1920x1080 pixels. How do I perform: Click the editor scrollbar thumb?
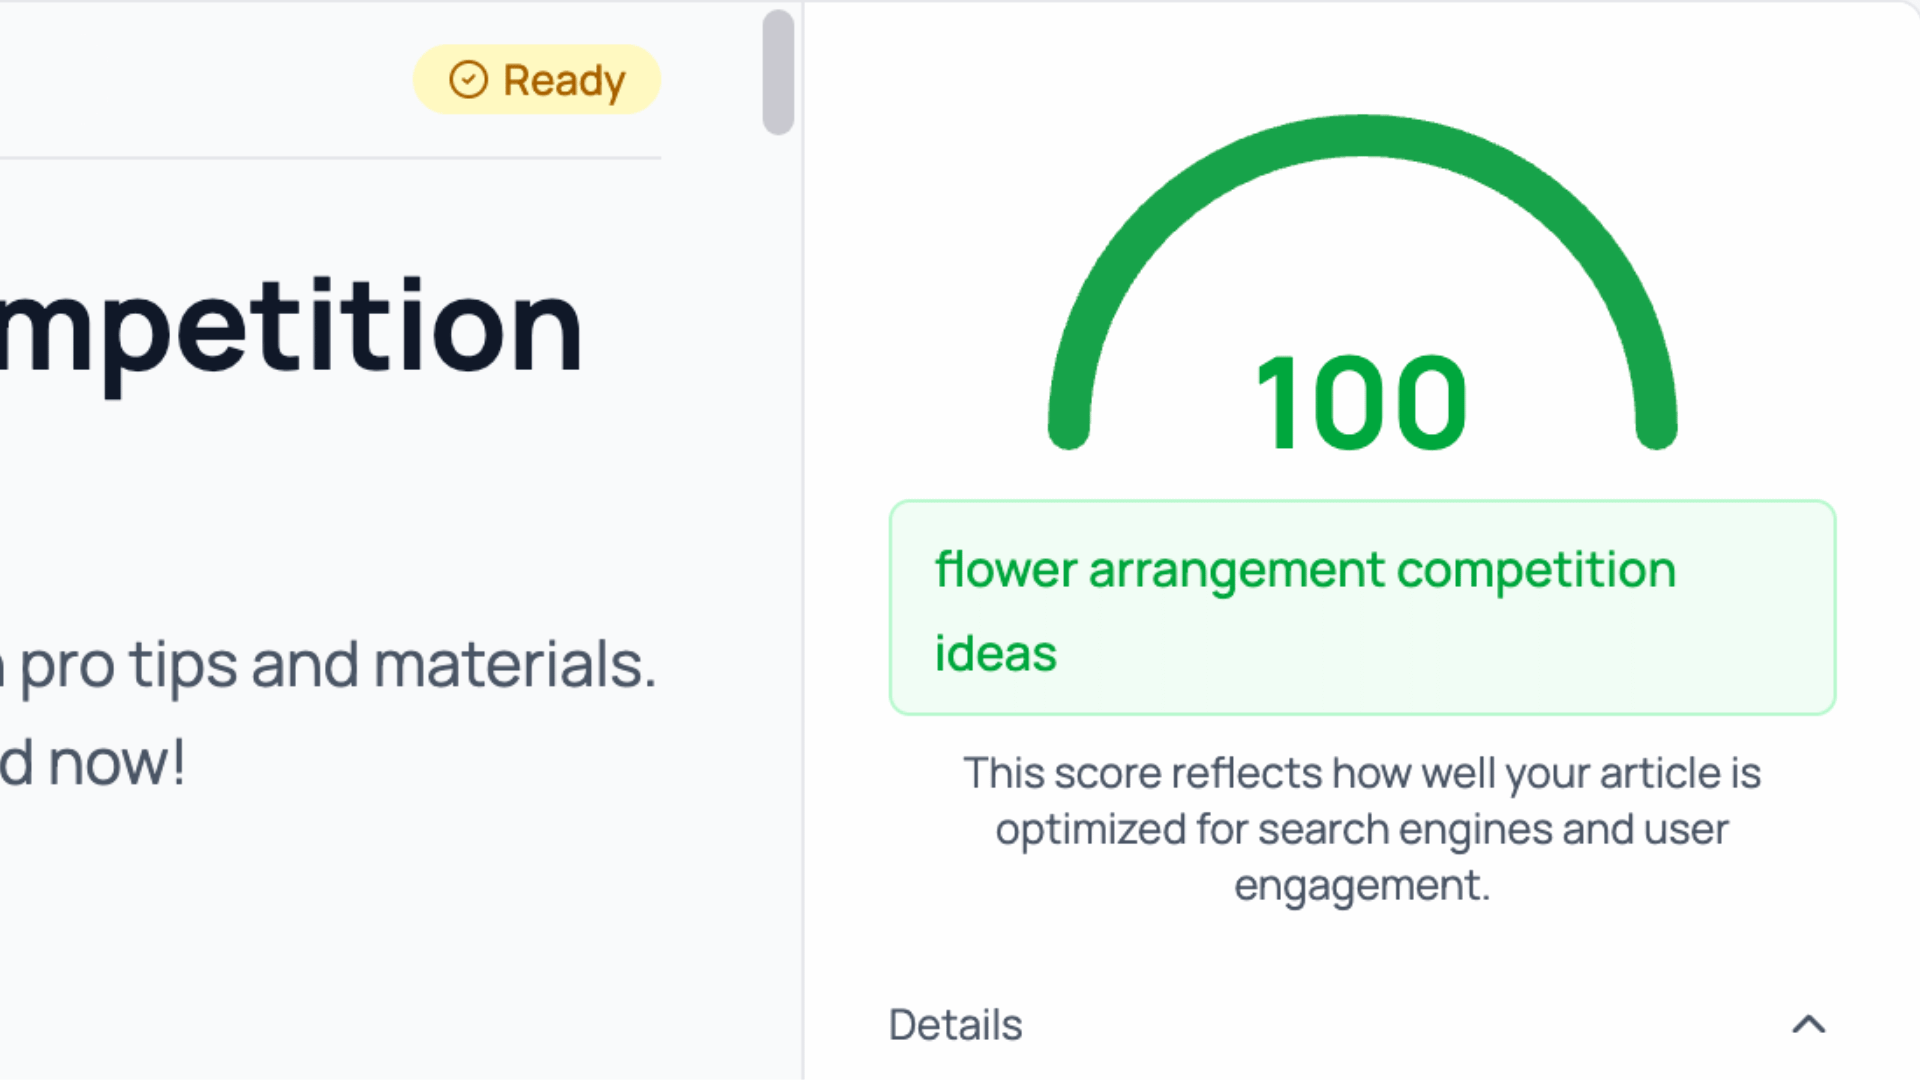(x=778, y=70)
